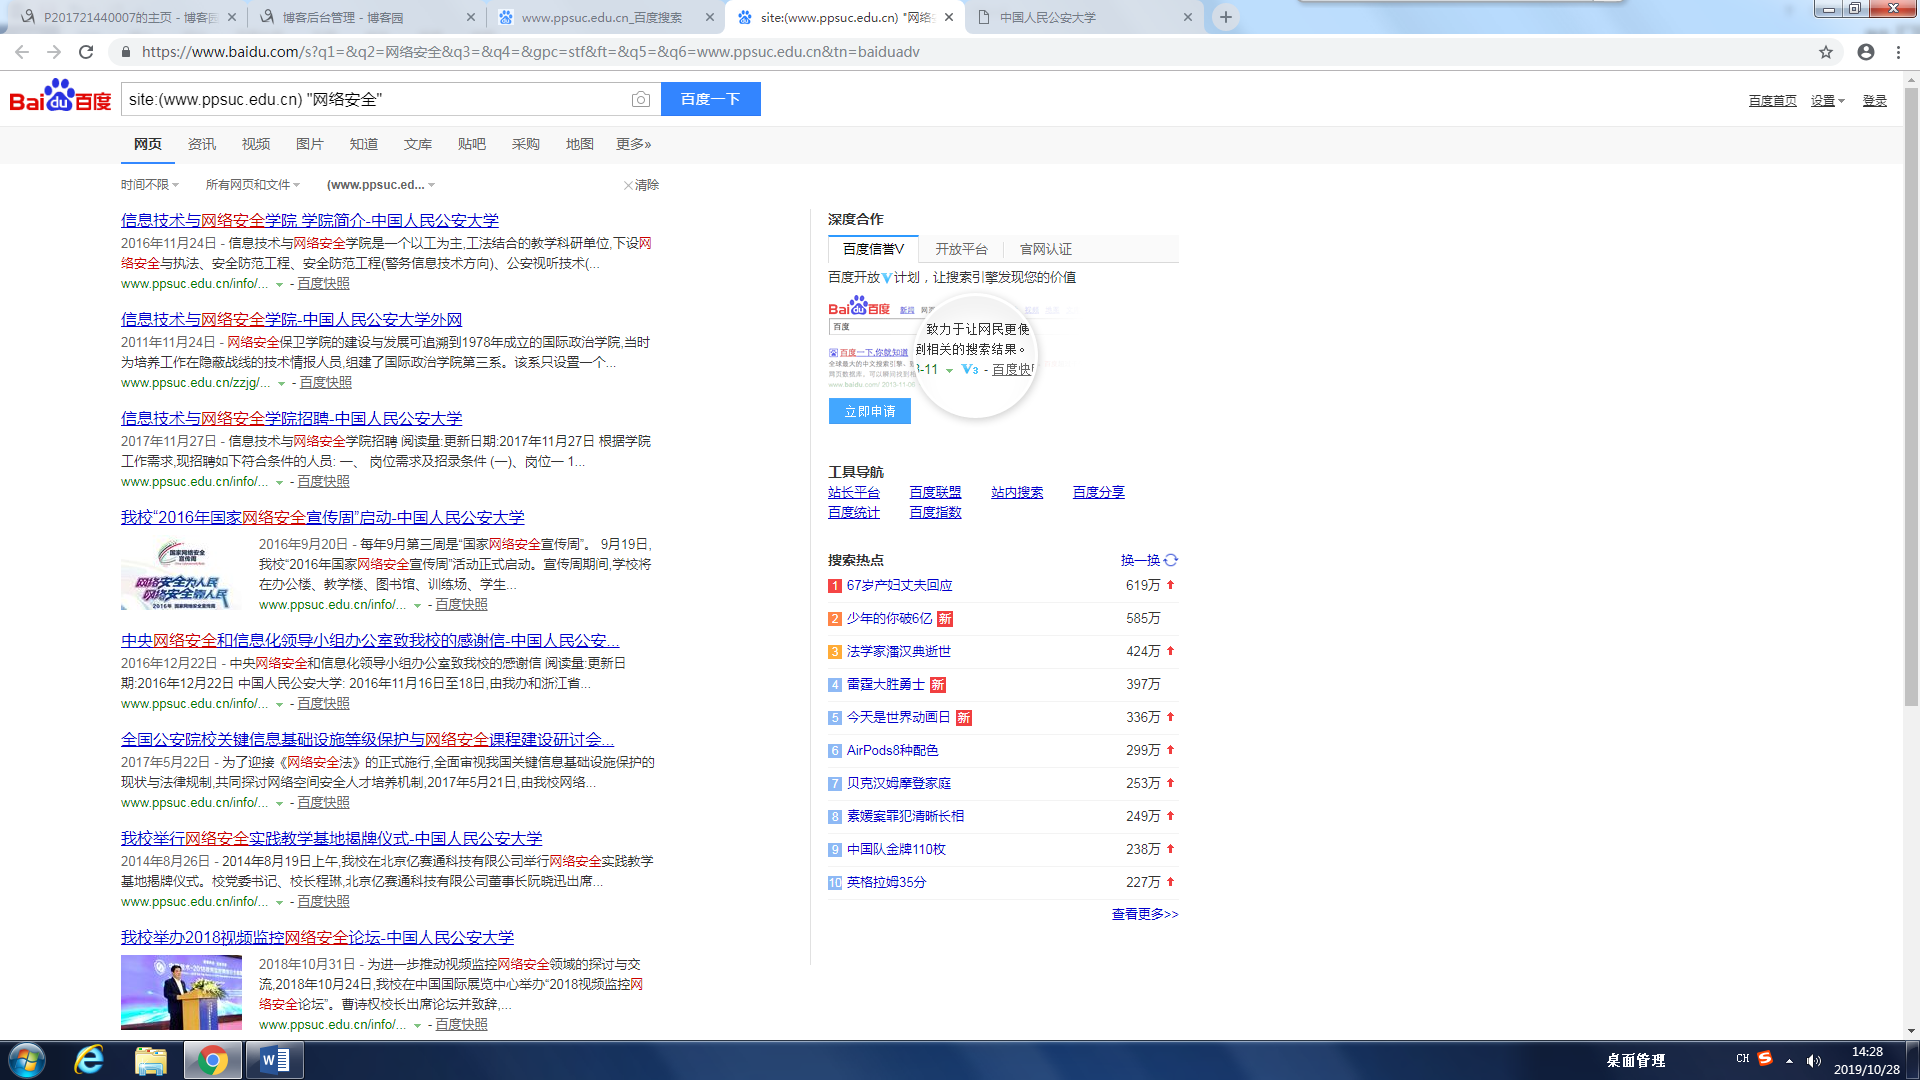
Task: Open the 2018 video surveillance forum thumbnail
Action: pos(181,992)
